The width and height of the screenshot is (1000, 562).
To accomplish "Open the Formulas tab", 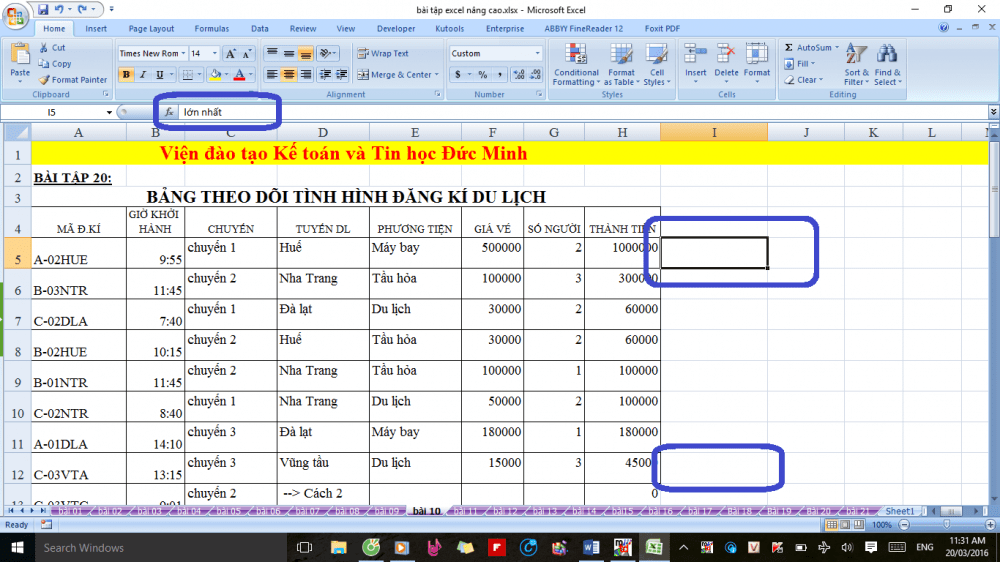I will 212,29.
